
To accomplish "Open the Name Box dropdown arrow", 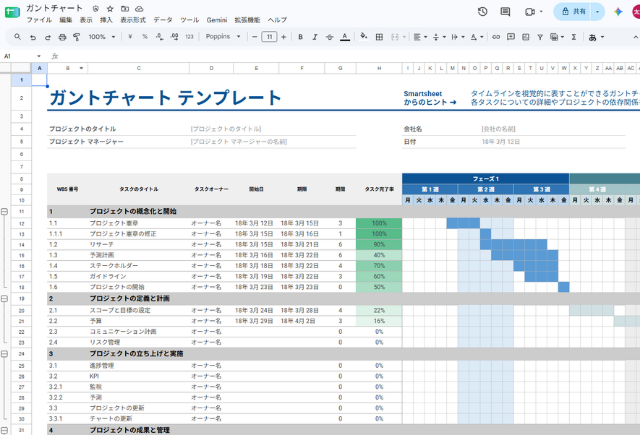I will tap(39, 56).
